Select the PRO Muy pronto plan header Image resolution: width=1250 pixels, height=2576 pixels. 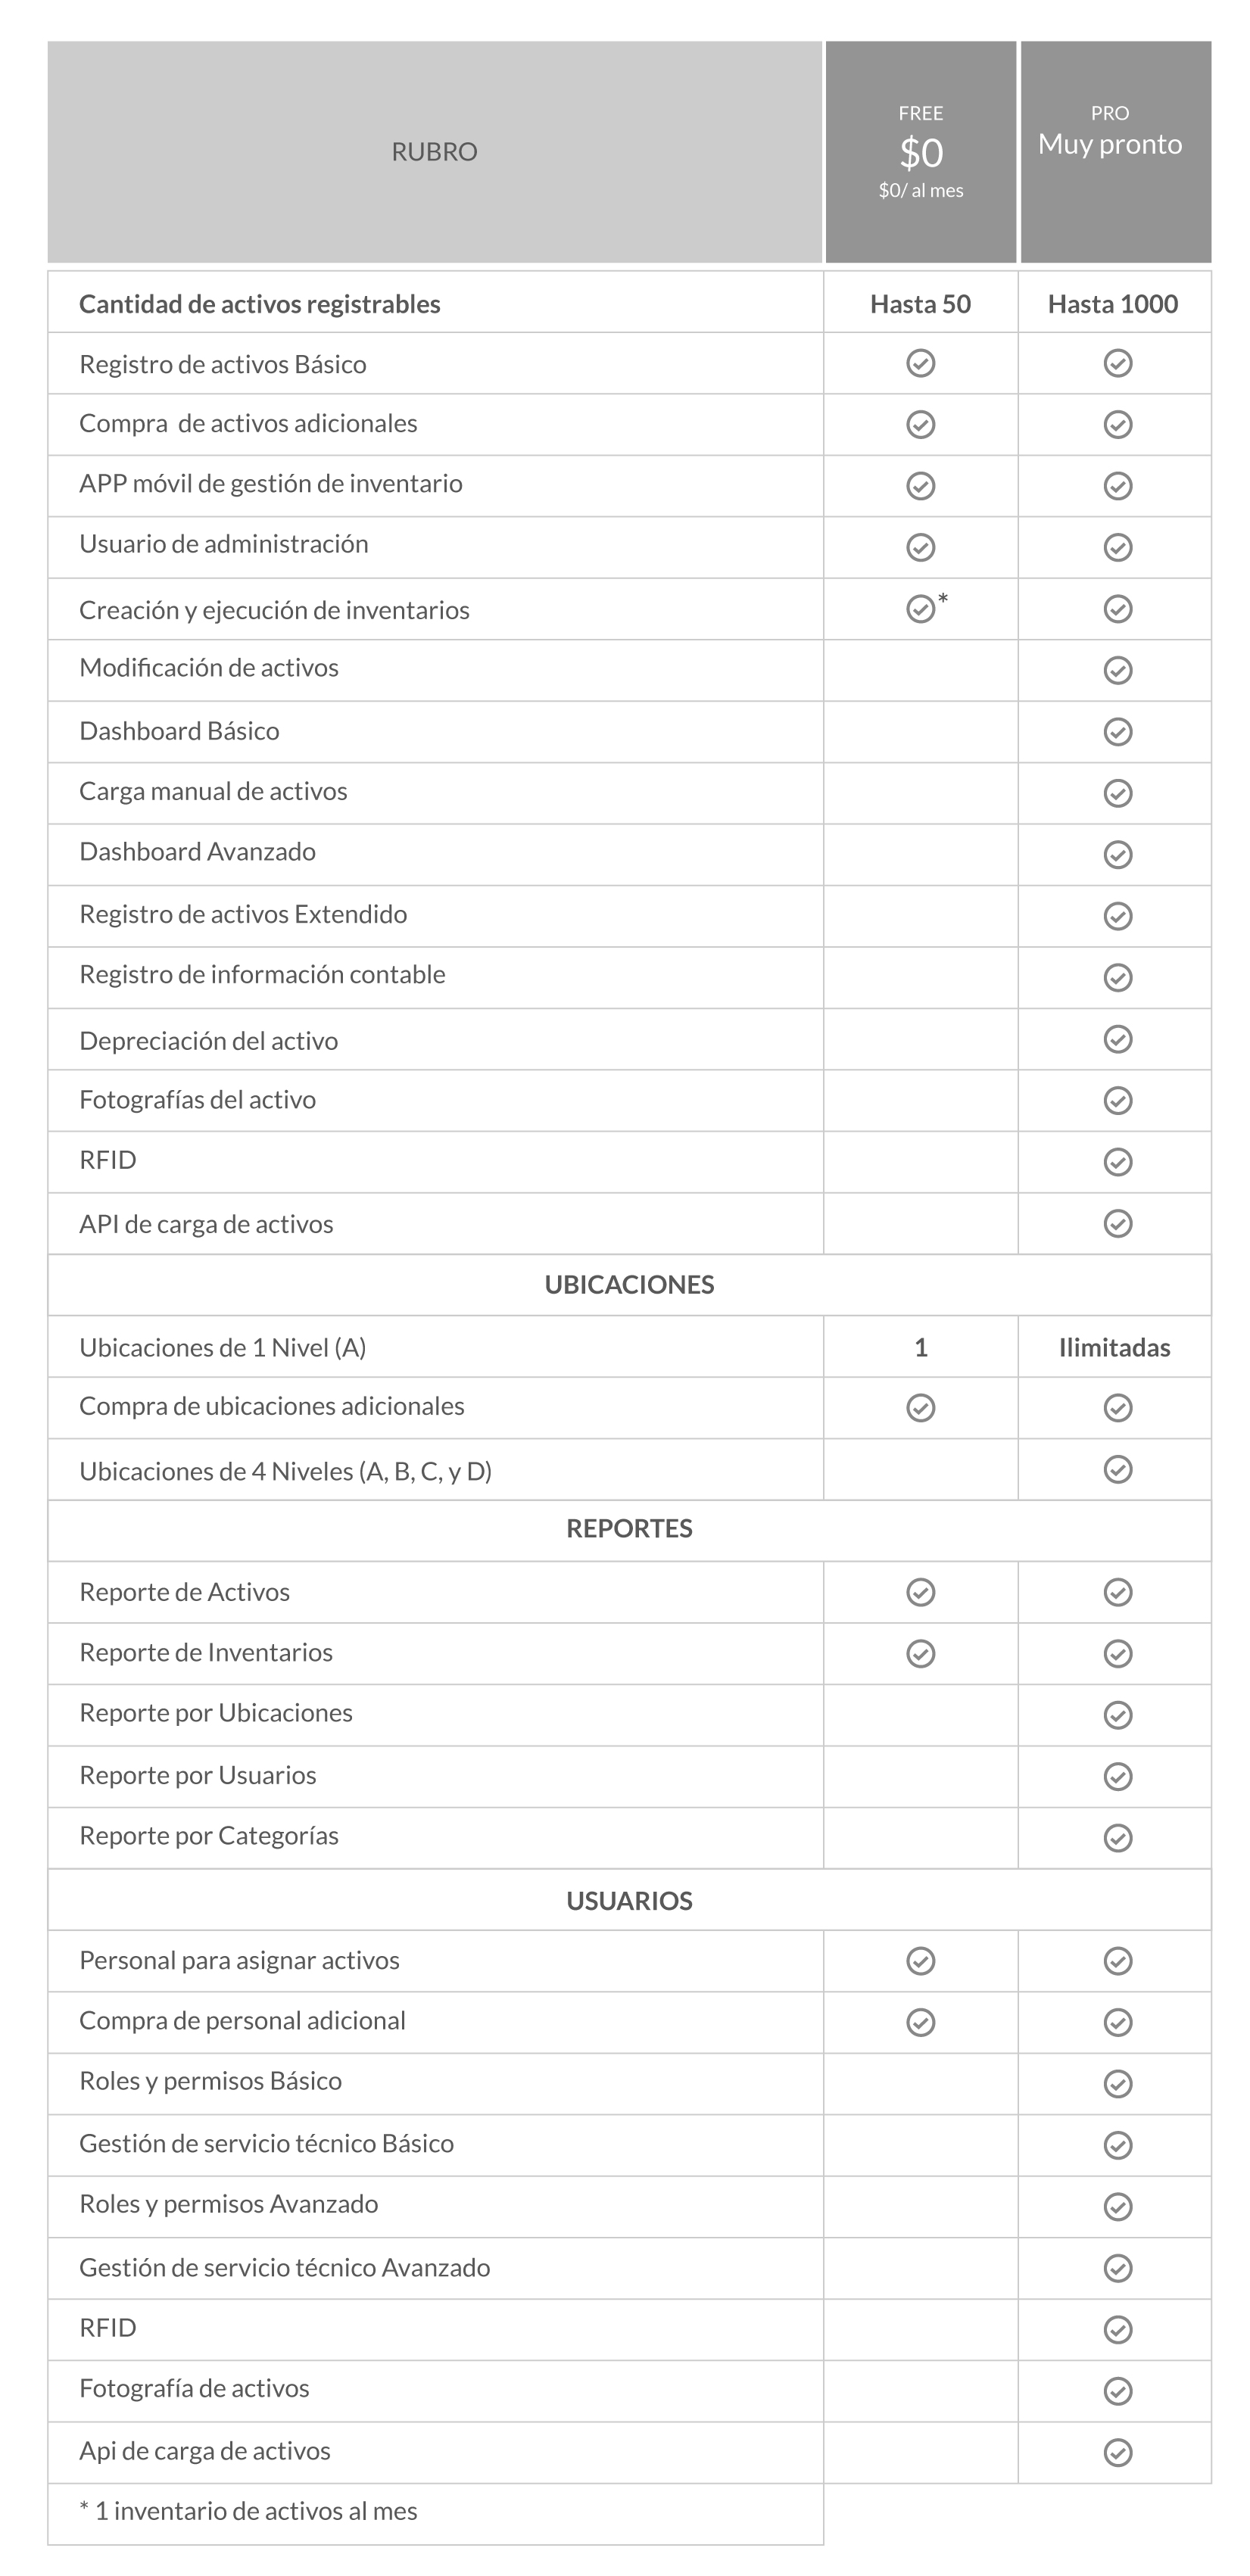coord(1115,152)
